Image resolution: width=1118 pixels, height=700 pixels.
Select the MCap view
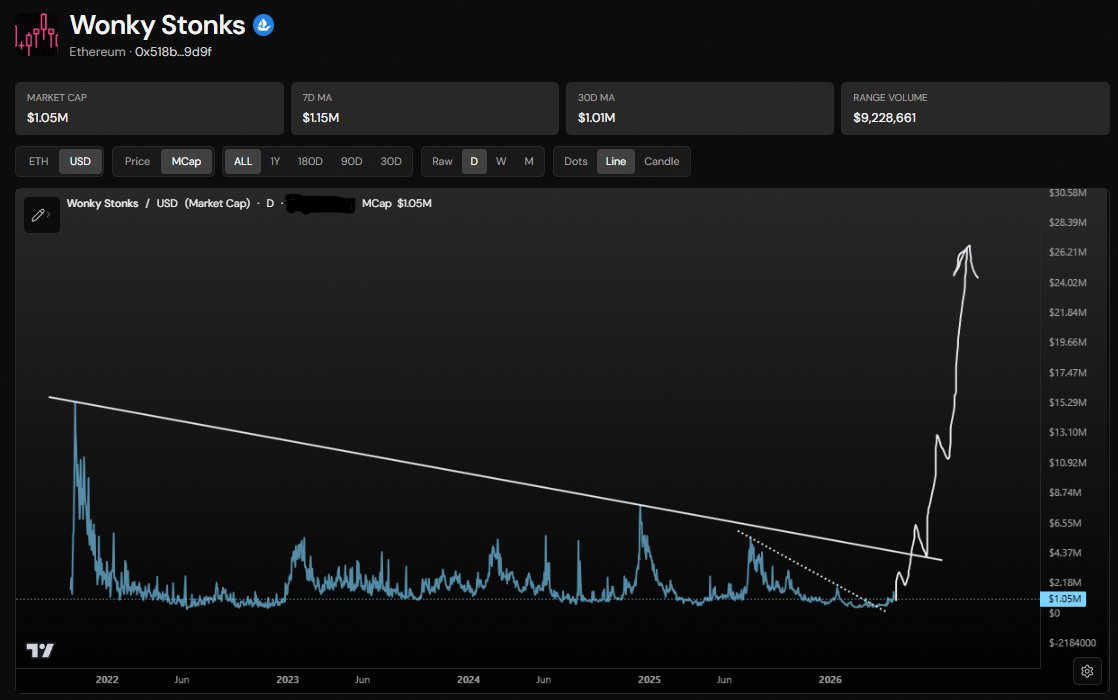coord(186,161)
